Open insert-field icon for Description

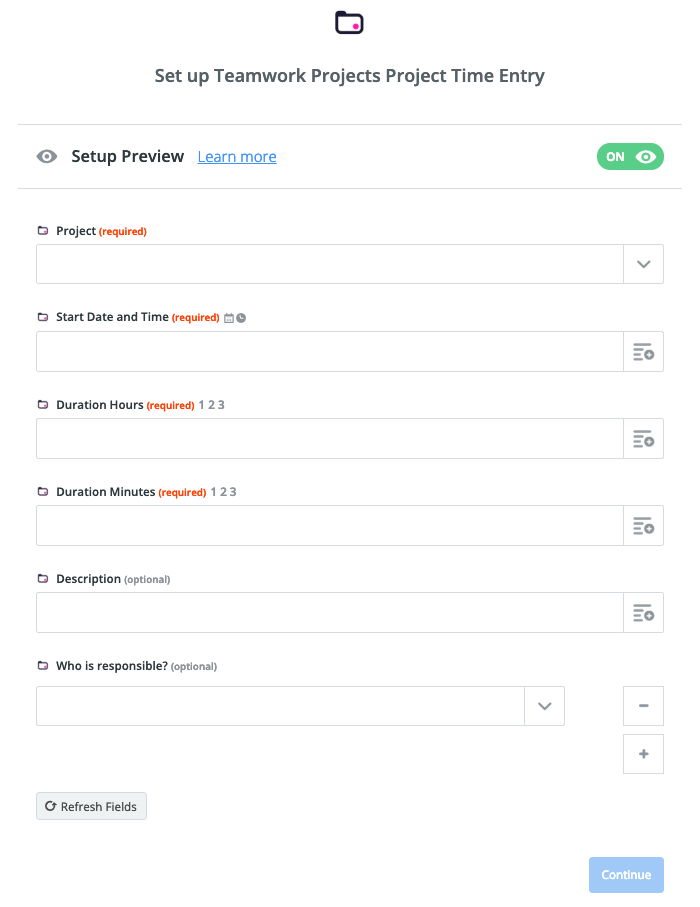[x=643, y=613]
